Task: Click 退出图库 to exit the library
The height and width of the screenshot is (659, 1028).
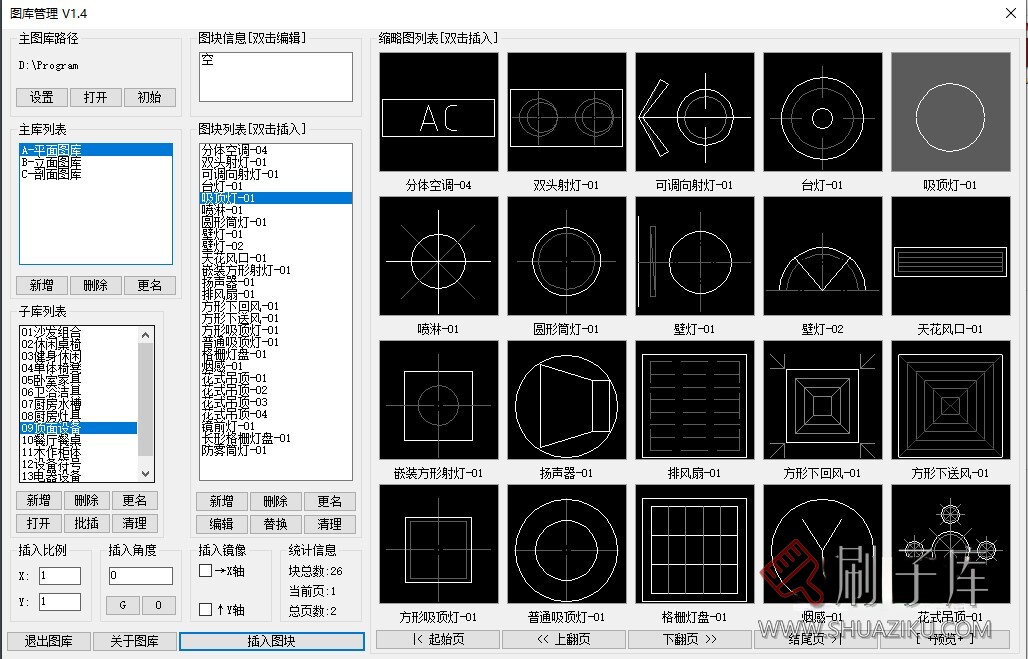Action: [x=47, y=641]
